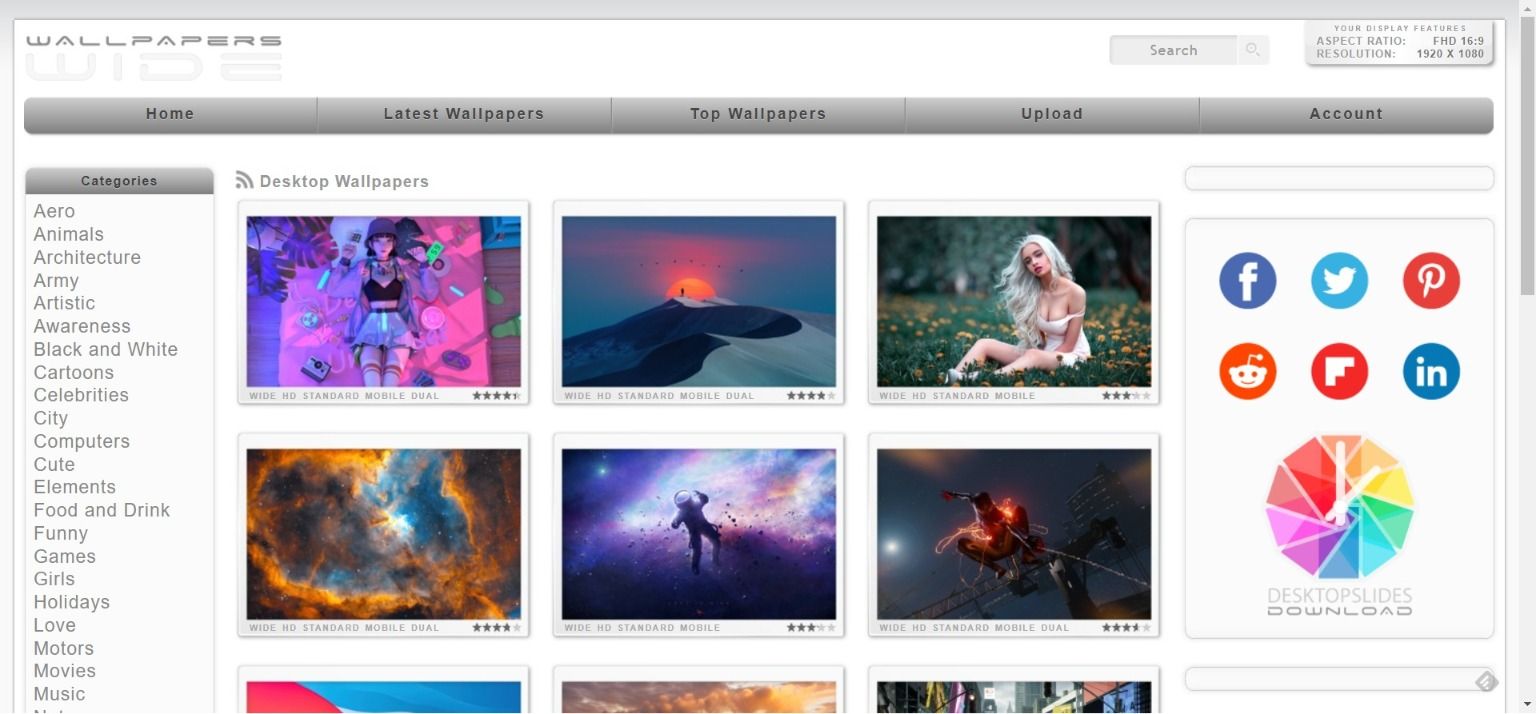Open Food and Drink category
Image resolution: width=1536 pixels, height=714 pixels.
(x=102, y=510)
